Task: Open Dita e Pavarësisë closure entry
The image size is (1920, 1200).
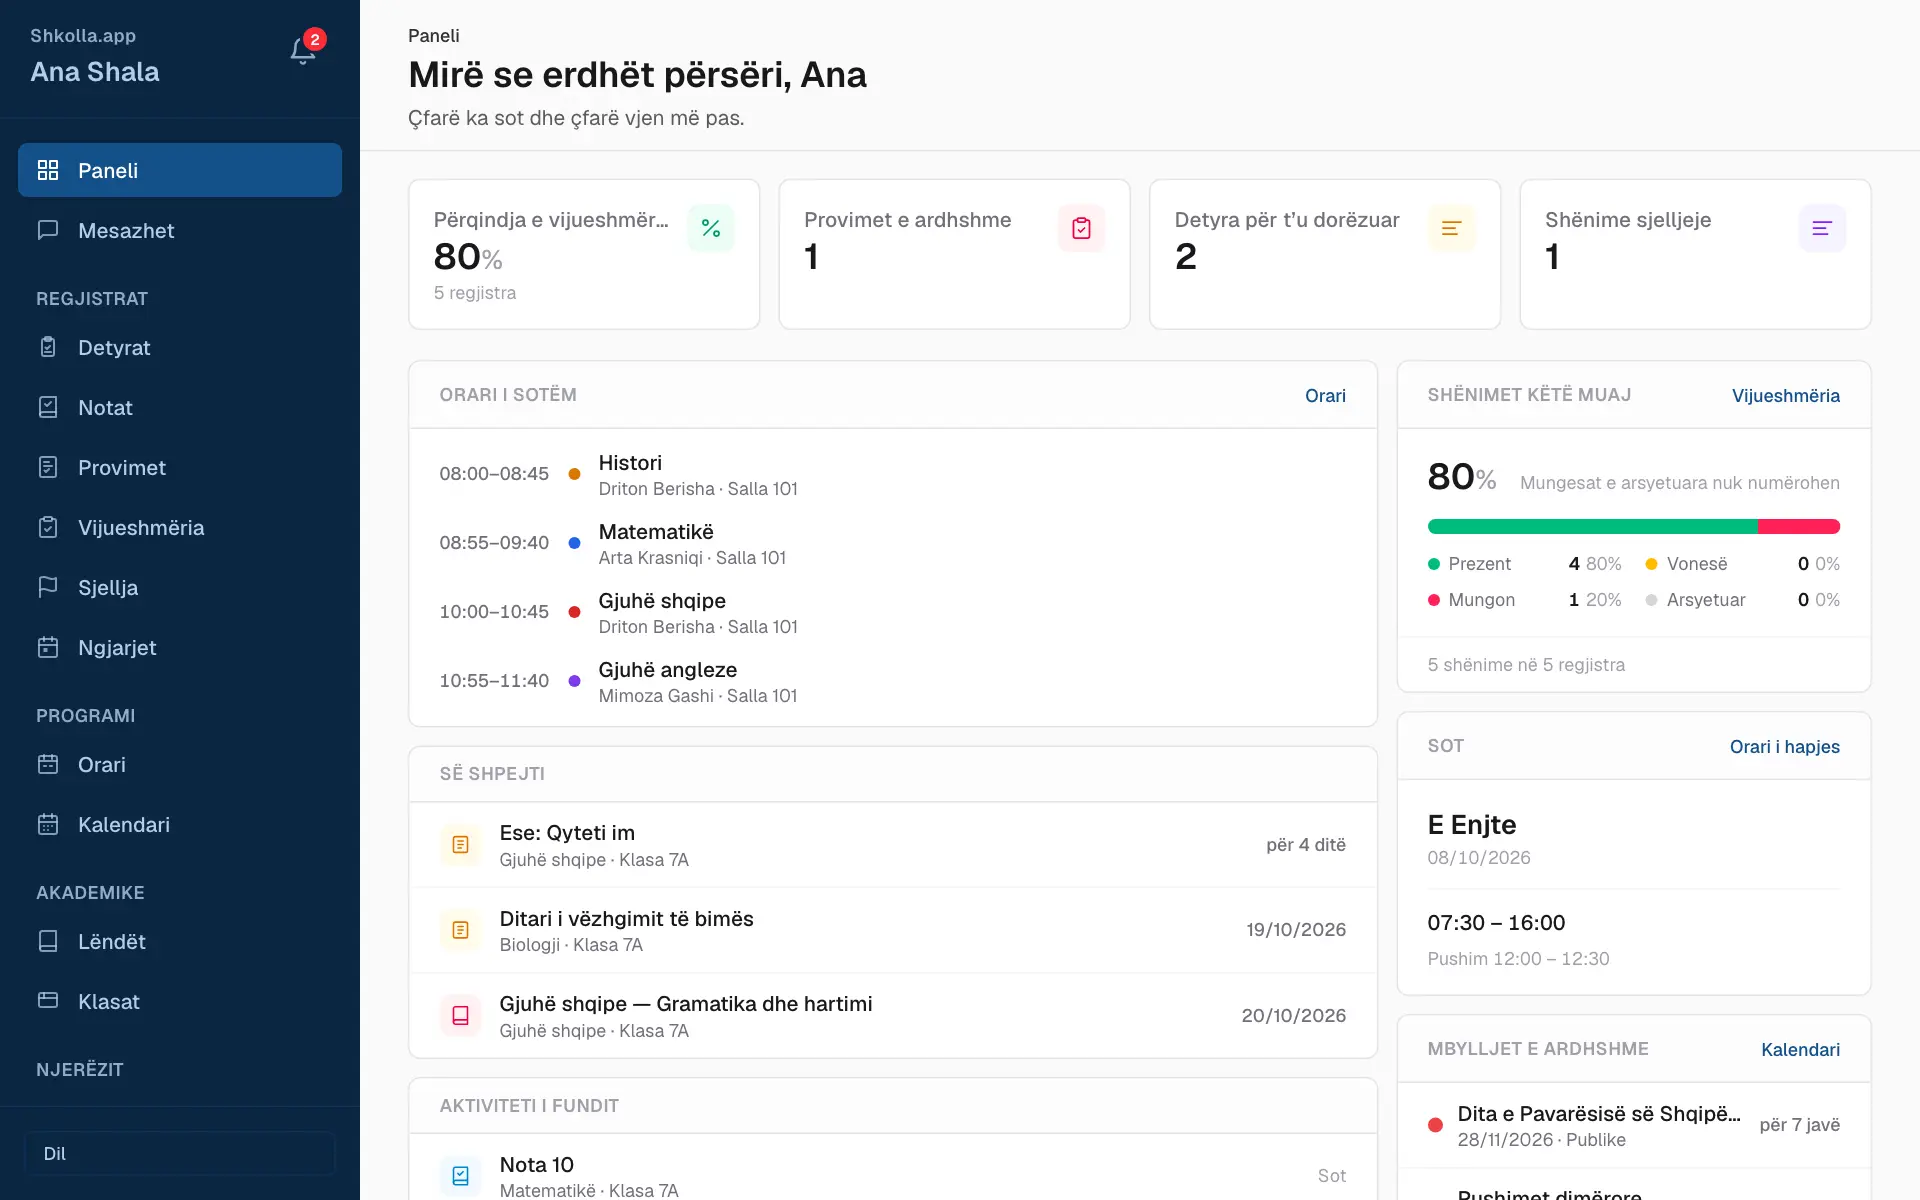Action: (x=1633, y=1125)
